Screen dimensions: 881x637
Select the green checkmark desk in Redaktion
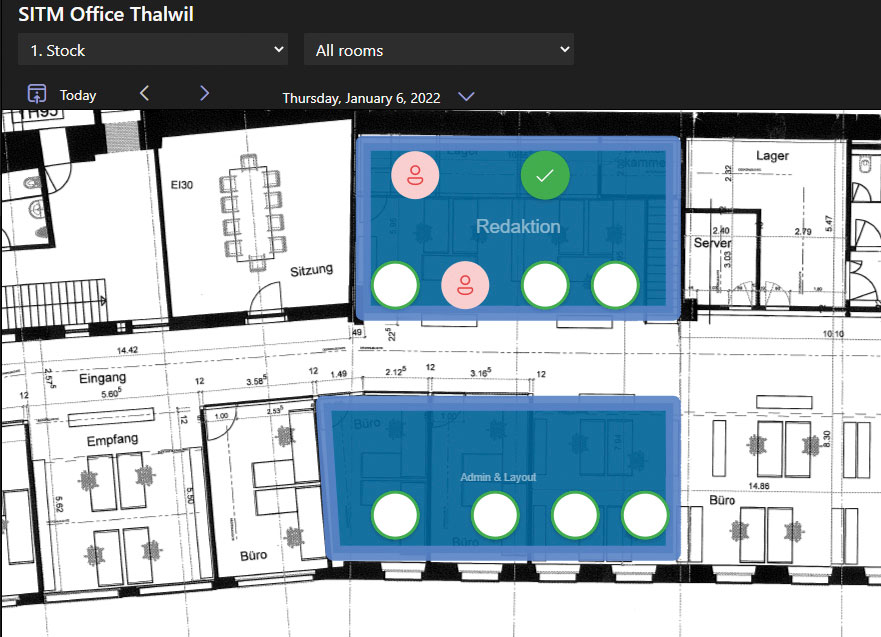click(x=545, y=175)
